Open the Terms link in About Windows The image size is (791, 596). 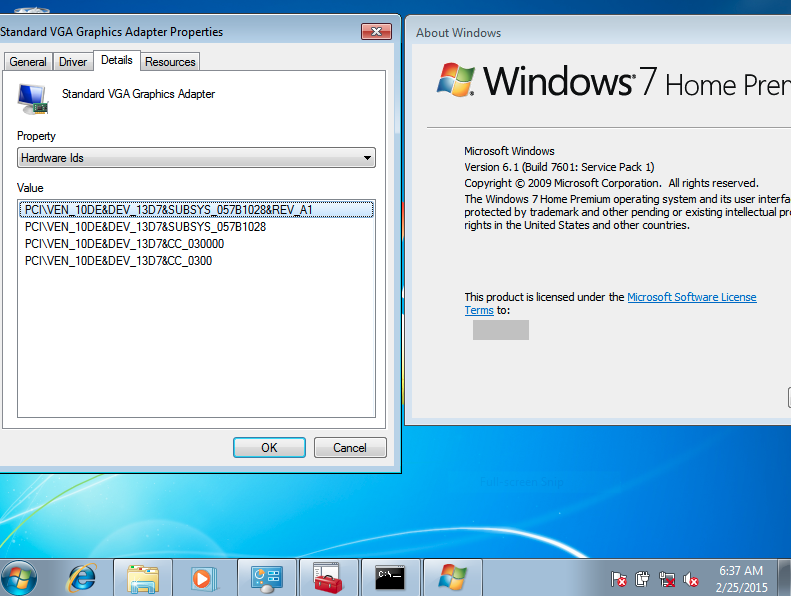(479, 310)
